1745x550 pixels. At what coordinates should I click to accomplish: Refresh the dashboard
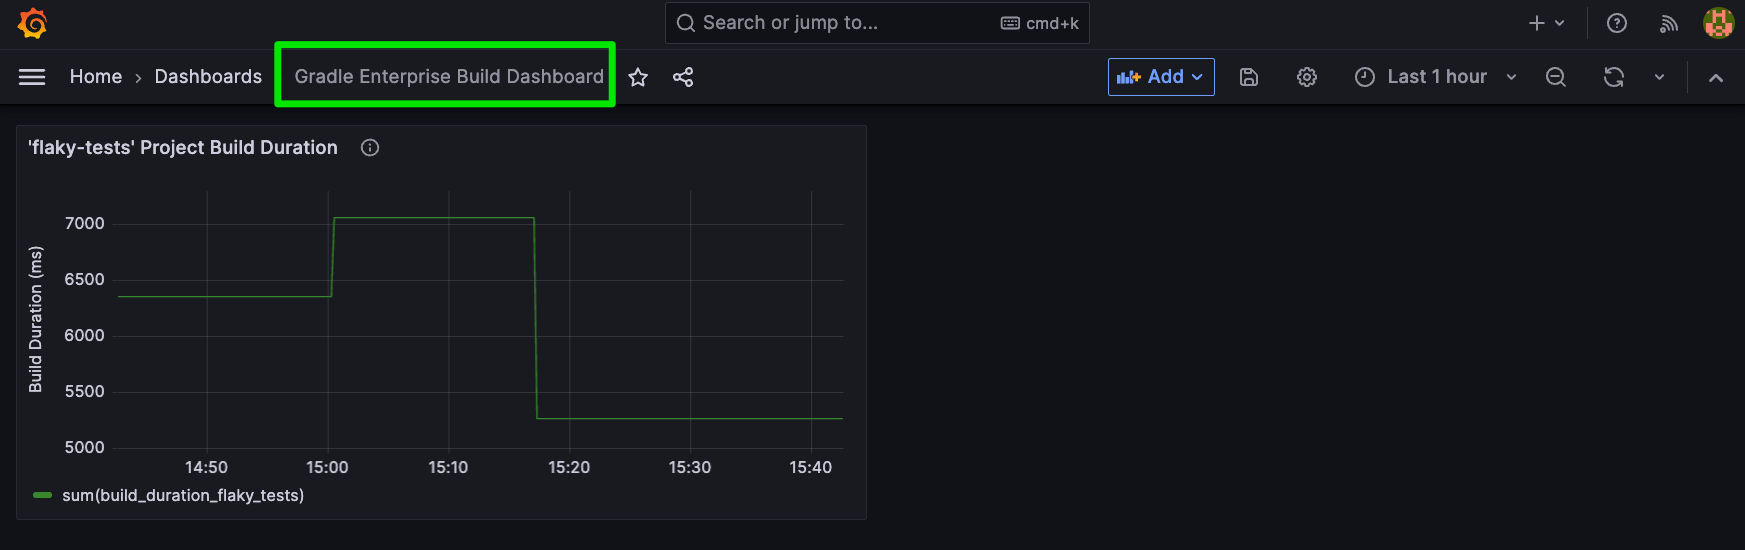point(1614,77)
